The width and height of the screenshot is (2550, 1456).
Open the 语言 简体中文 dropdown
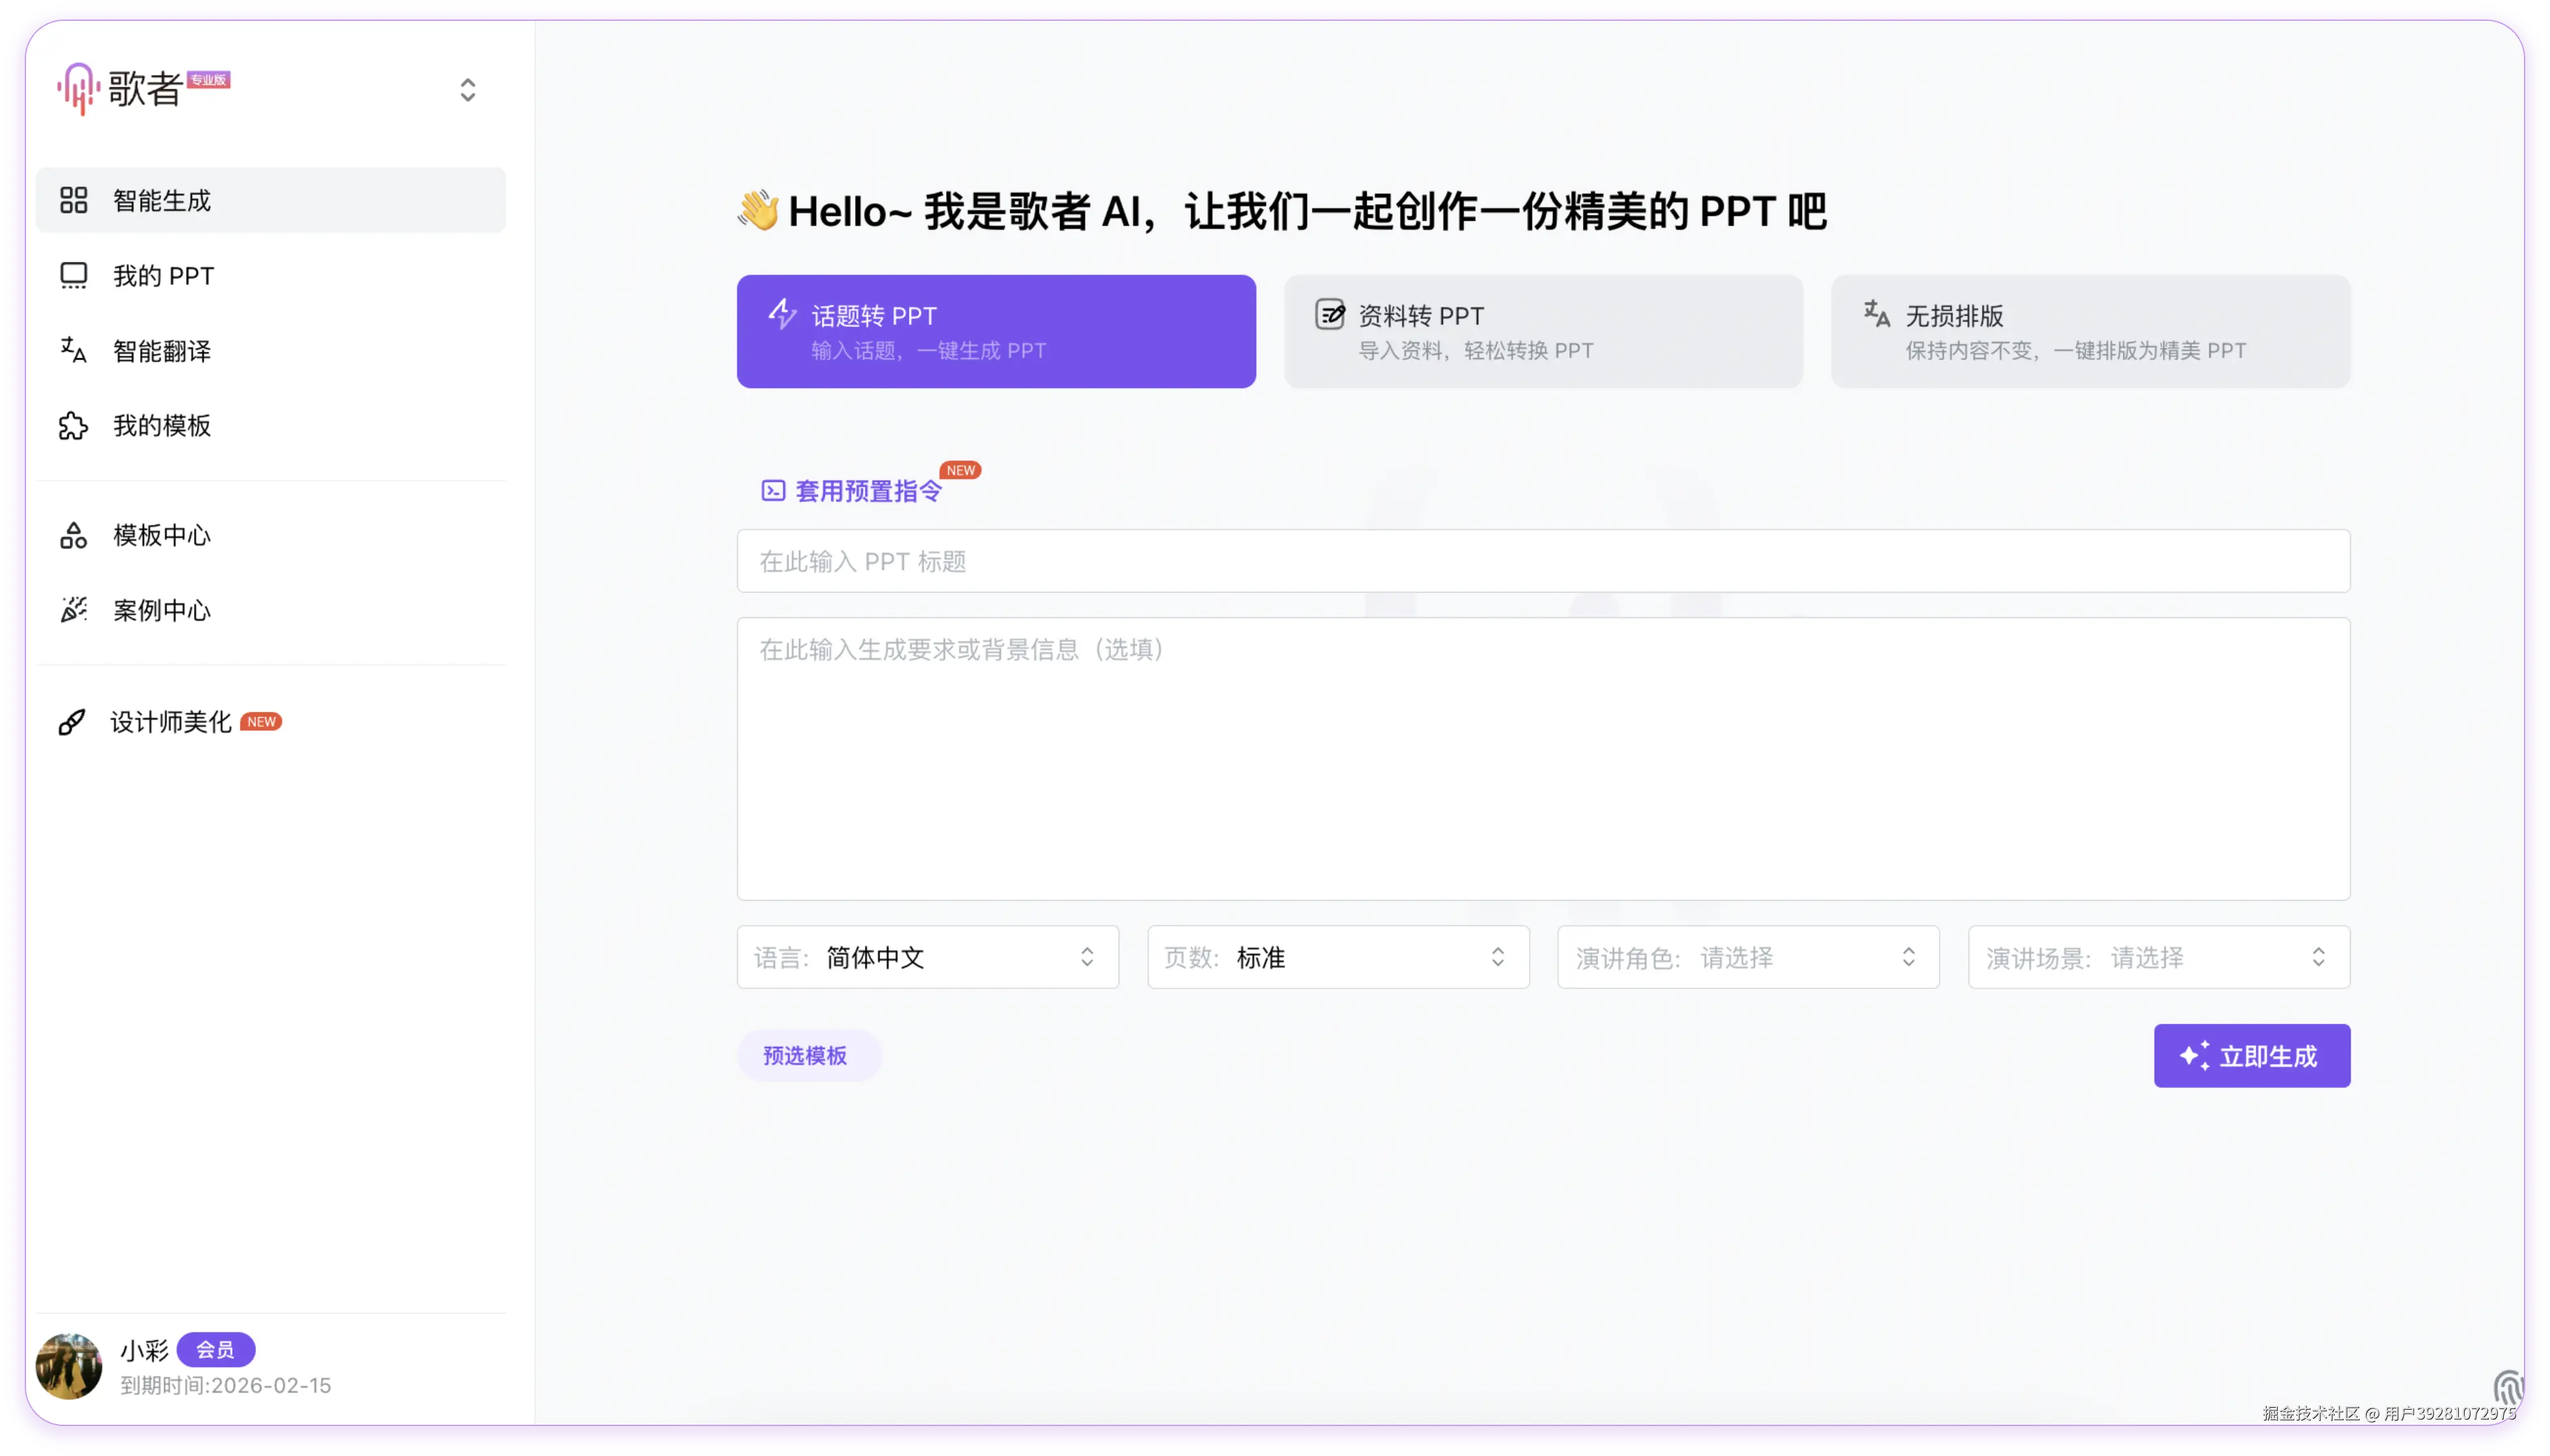[927, 957]
